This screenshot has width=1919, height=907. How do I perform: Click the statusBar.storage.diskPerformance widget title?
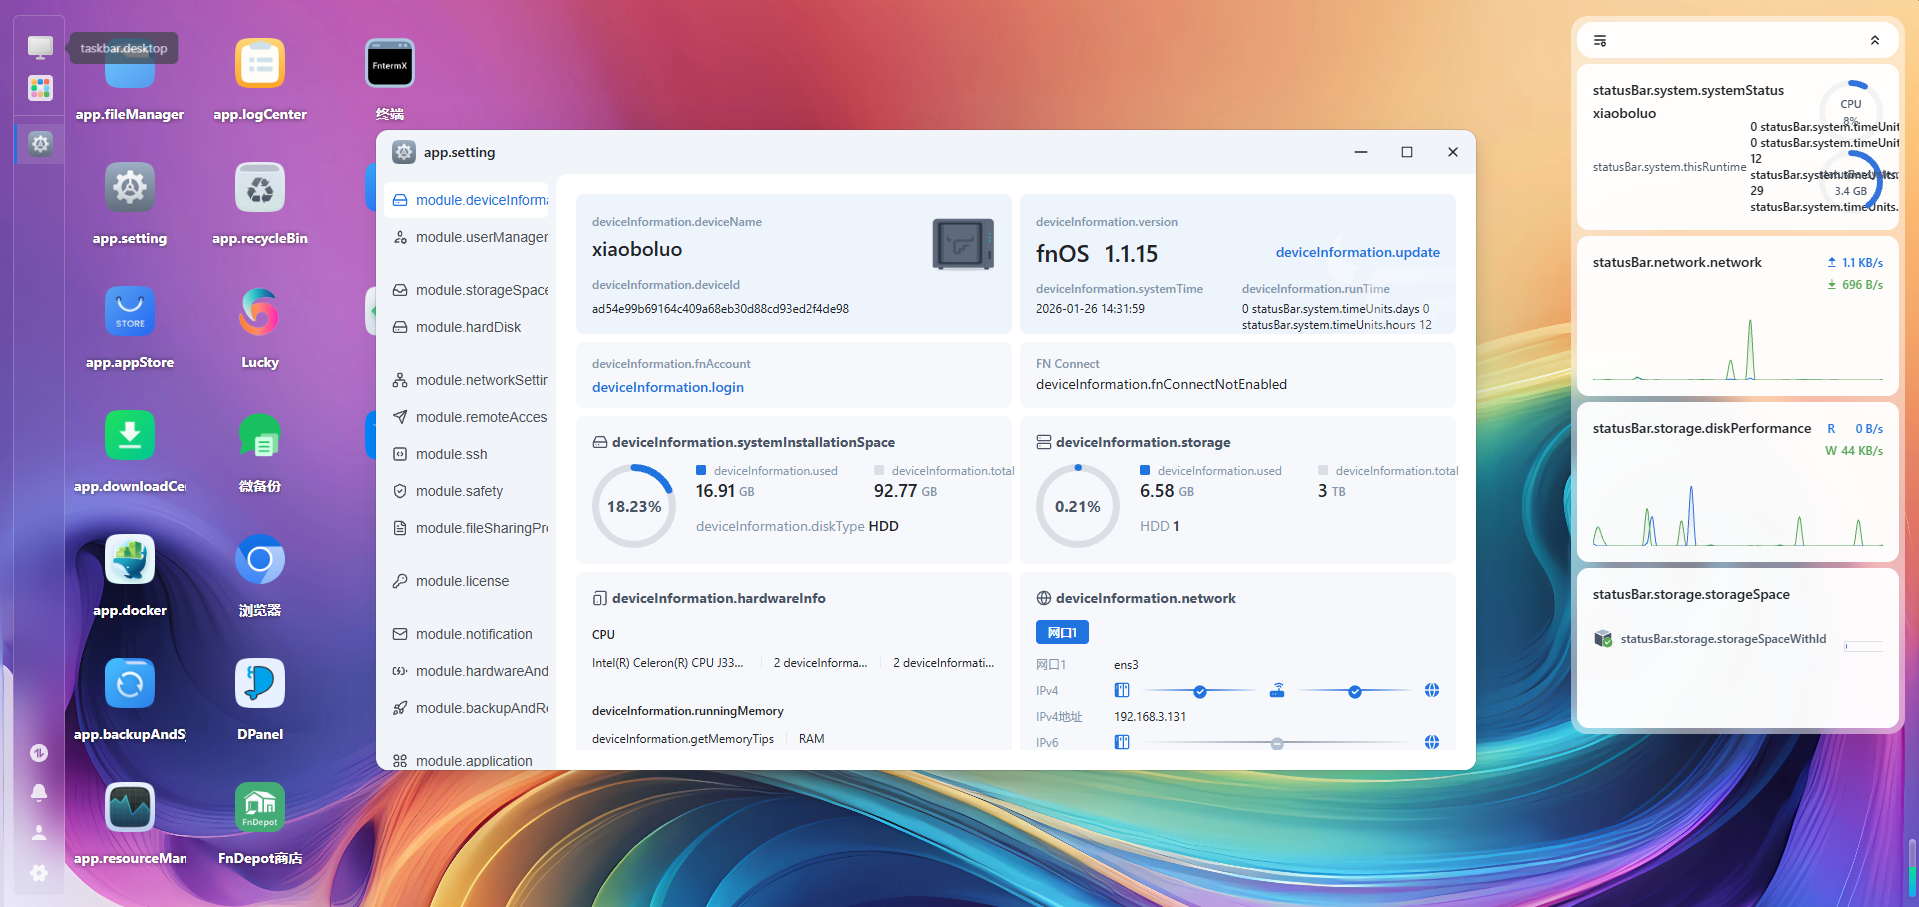[1702, 428]
